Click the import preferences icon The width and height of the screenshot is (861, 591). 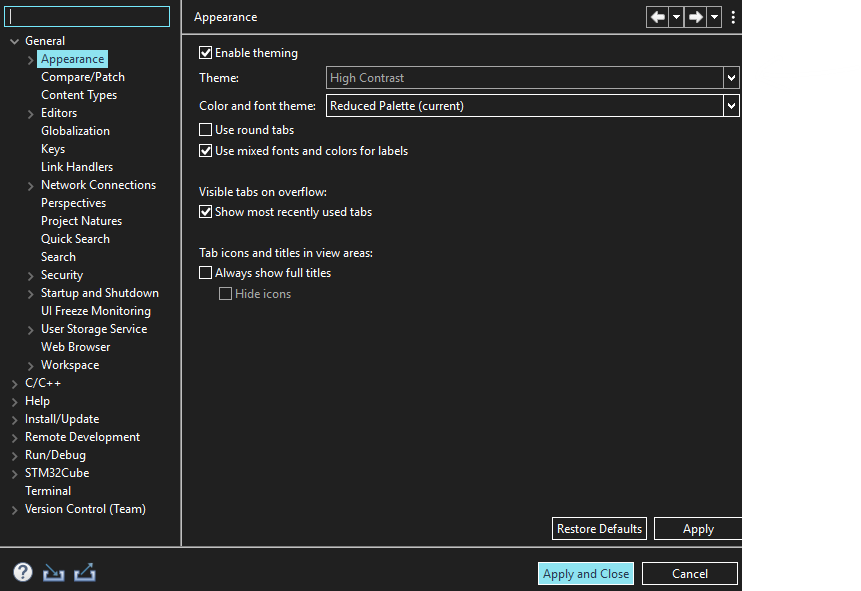52,572
